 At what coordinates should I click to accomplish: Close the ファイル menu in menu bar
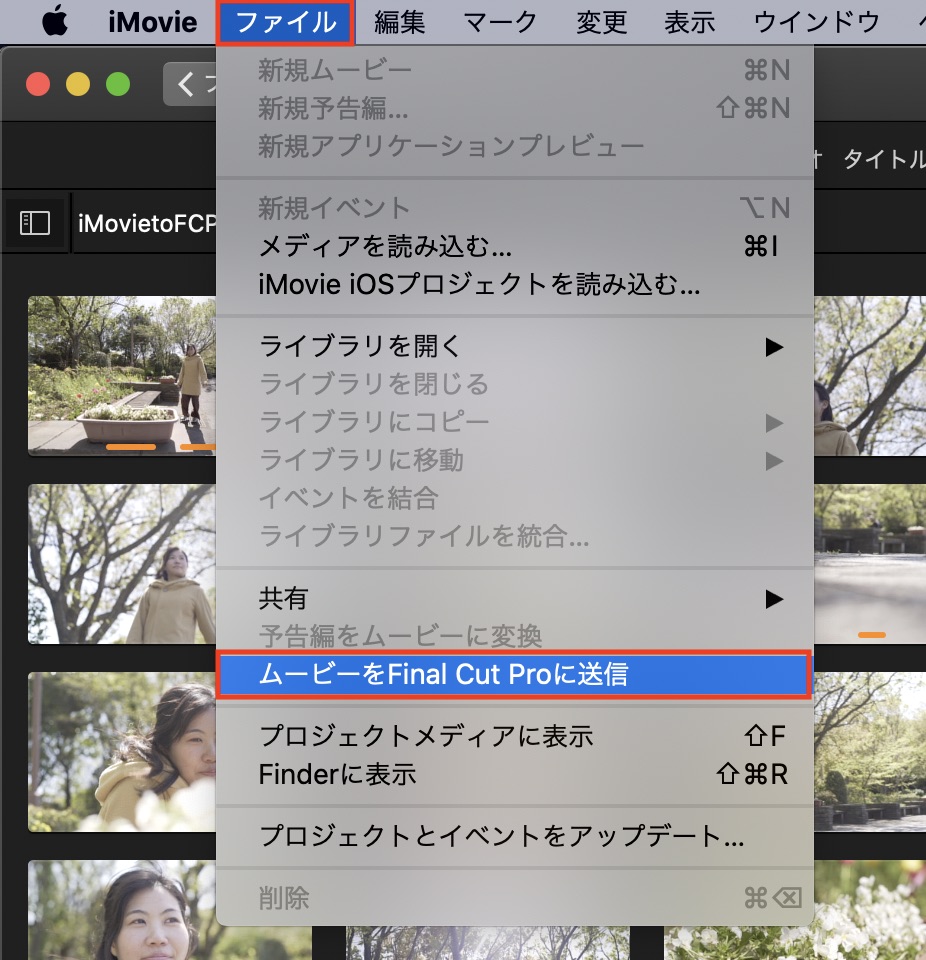(x=285, y=23)
